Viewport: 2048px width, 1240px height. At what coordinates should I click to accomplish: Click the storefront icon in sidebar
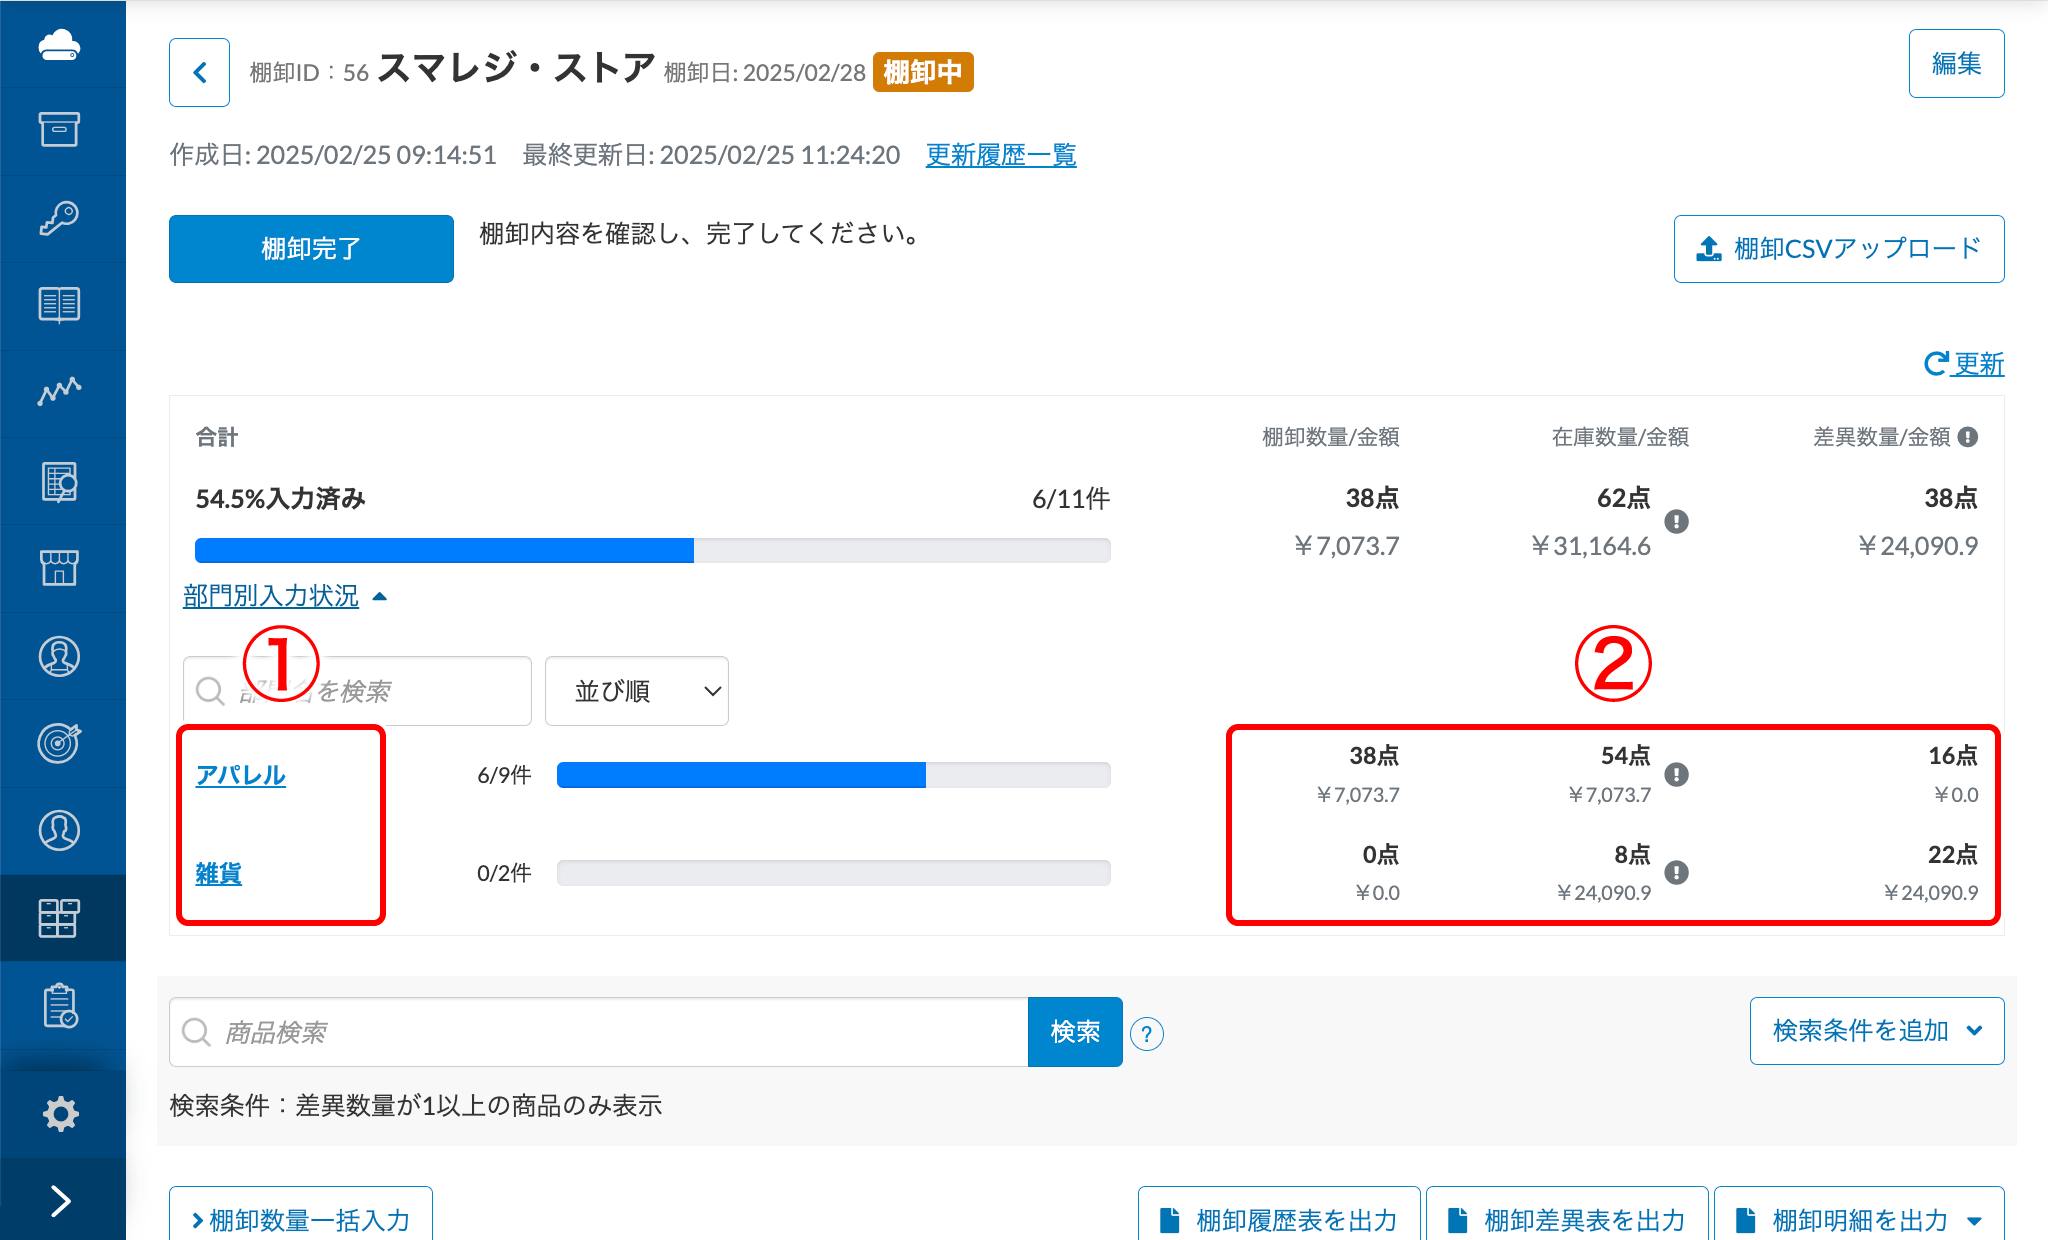(59, 567)
